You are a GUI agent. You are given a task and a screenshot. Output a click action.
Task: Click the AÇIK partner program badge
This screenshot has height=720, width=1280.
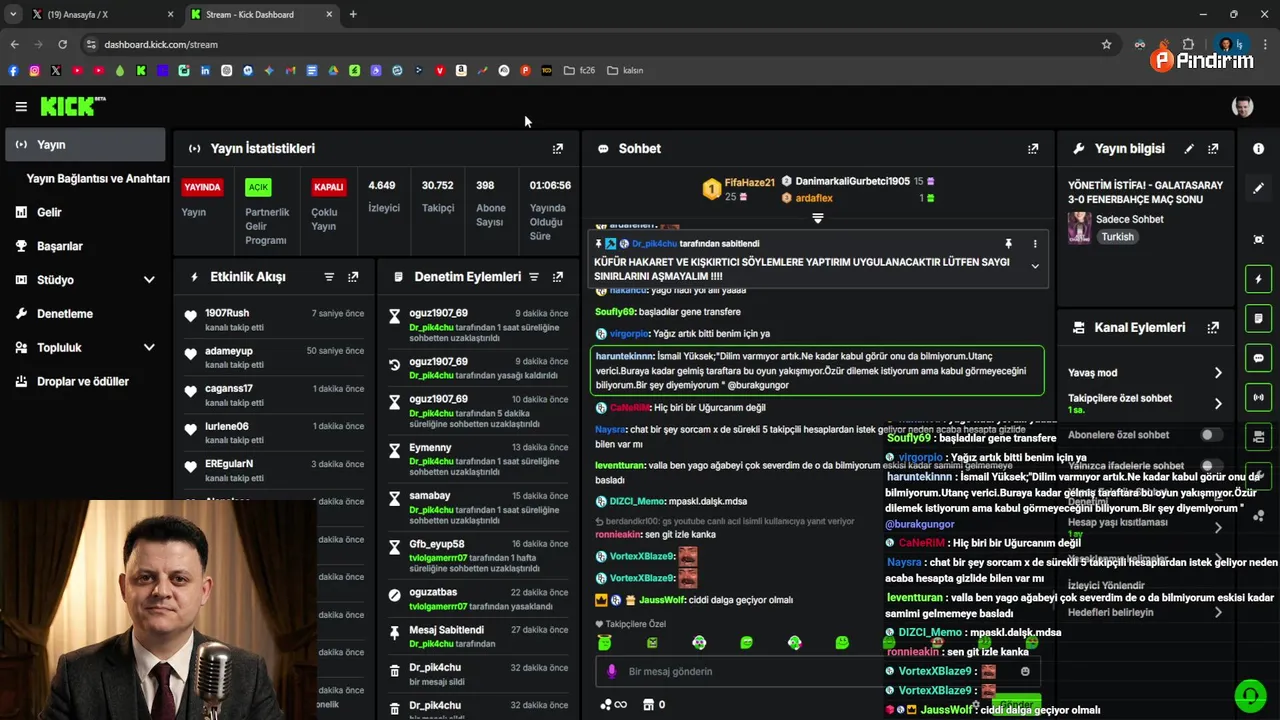[x=259, y=187]
